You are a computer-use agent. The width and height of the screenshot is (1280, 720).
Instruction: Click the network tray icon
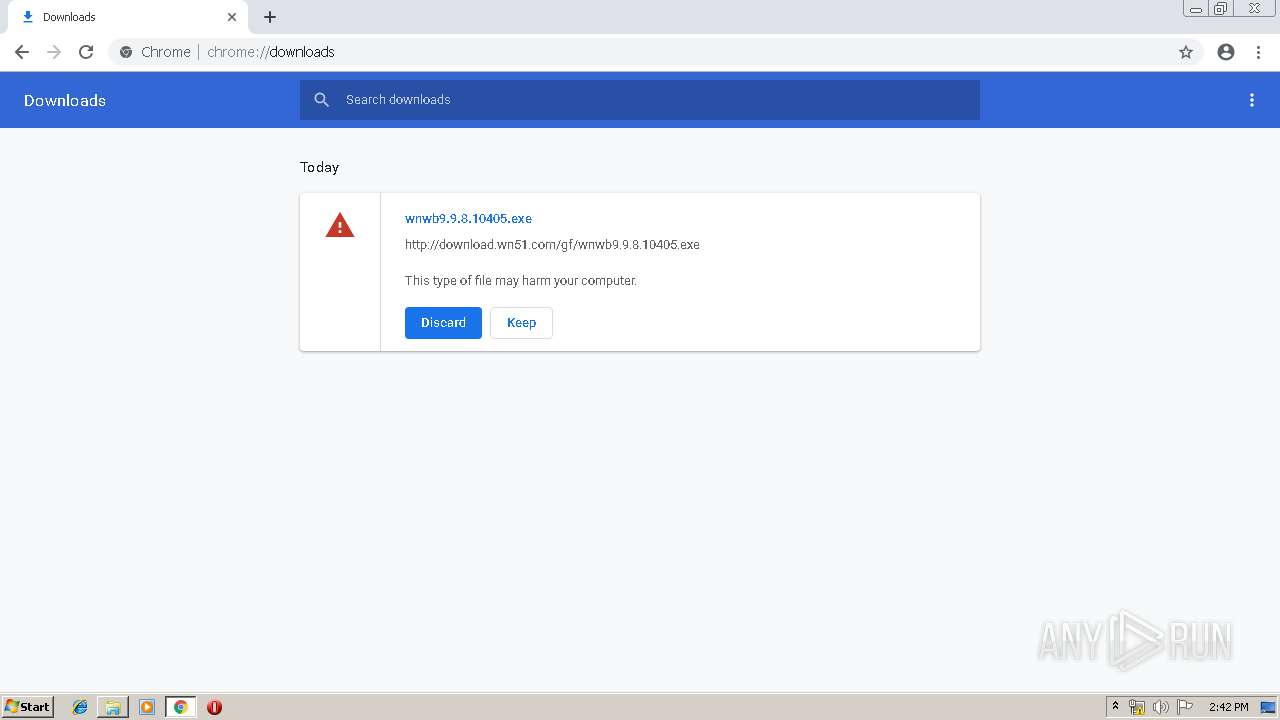pyautogui.click(x=1137, y=707)
